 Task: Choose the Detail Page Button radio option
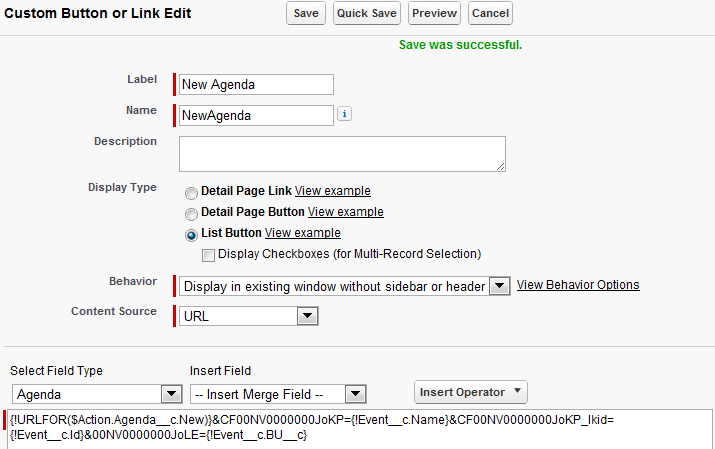pos(191,214)
